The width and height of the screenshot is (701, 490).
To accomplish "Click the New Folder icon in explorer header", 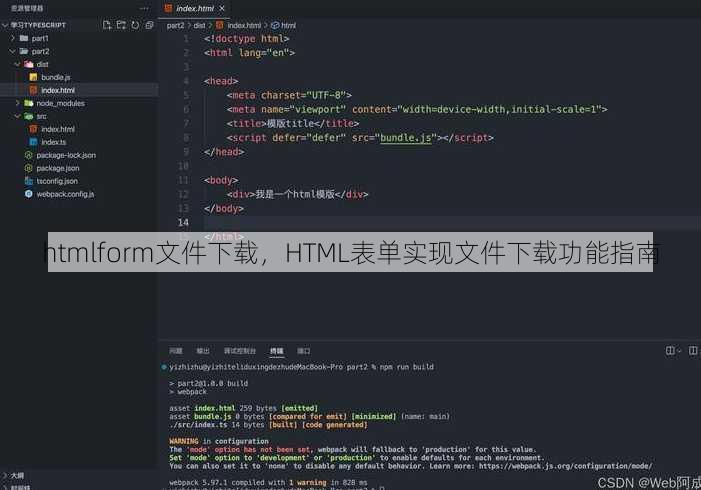I will click(121, 25).
